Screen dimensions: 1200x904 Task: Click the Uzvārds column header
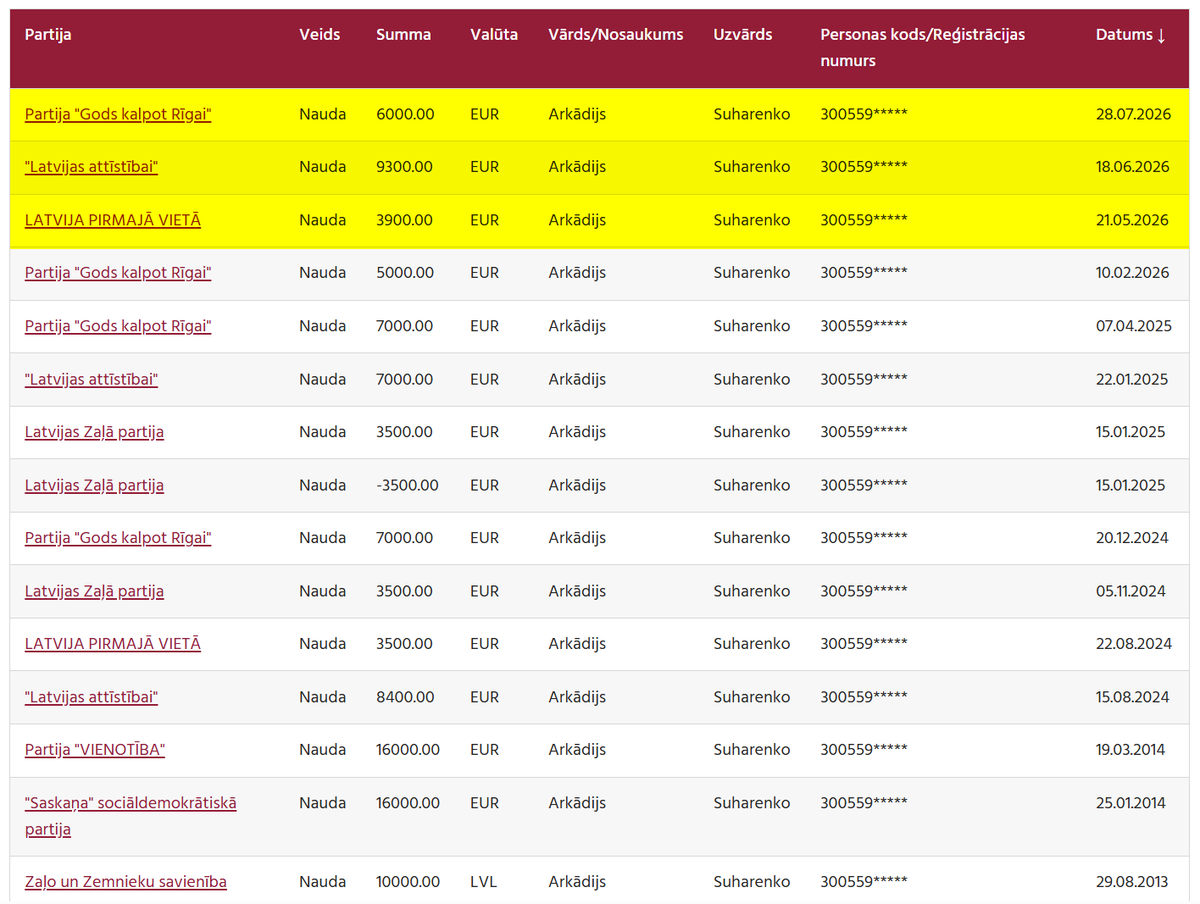[x=743, y=35]
